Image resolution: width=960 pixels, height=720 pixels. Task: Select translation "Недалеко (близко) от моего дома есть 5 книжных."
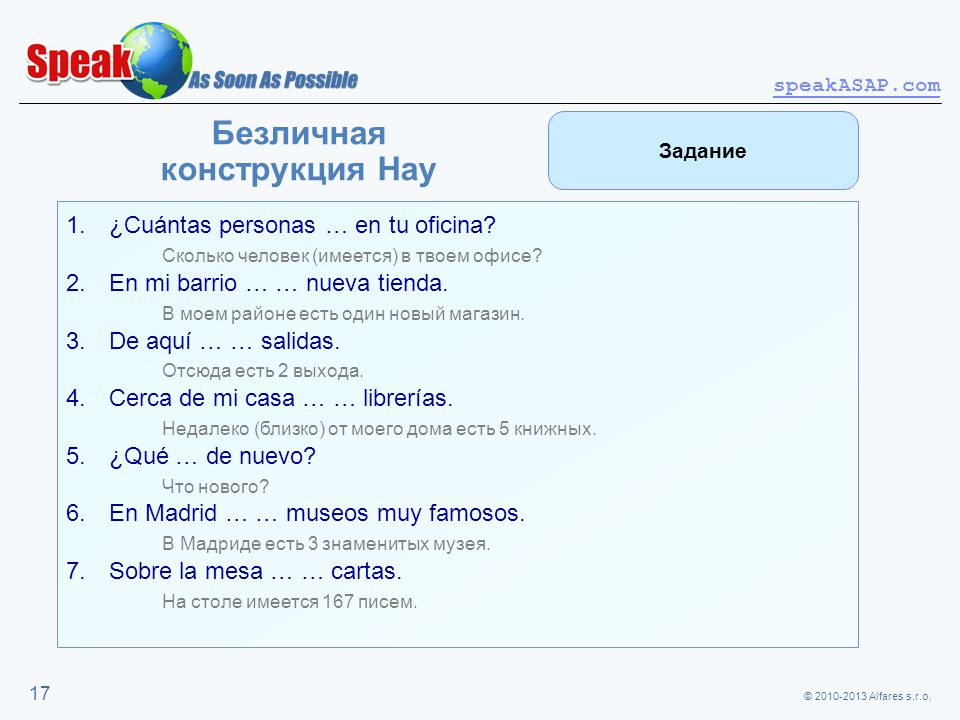coord(379,429)
